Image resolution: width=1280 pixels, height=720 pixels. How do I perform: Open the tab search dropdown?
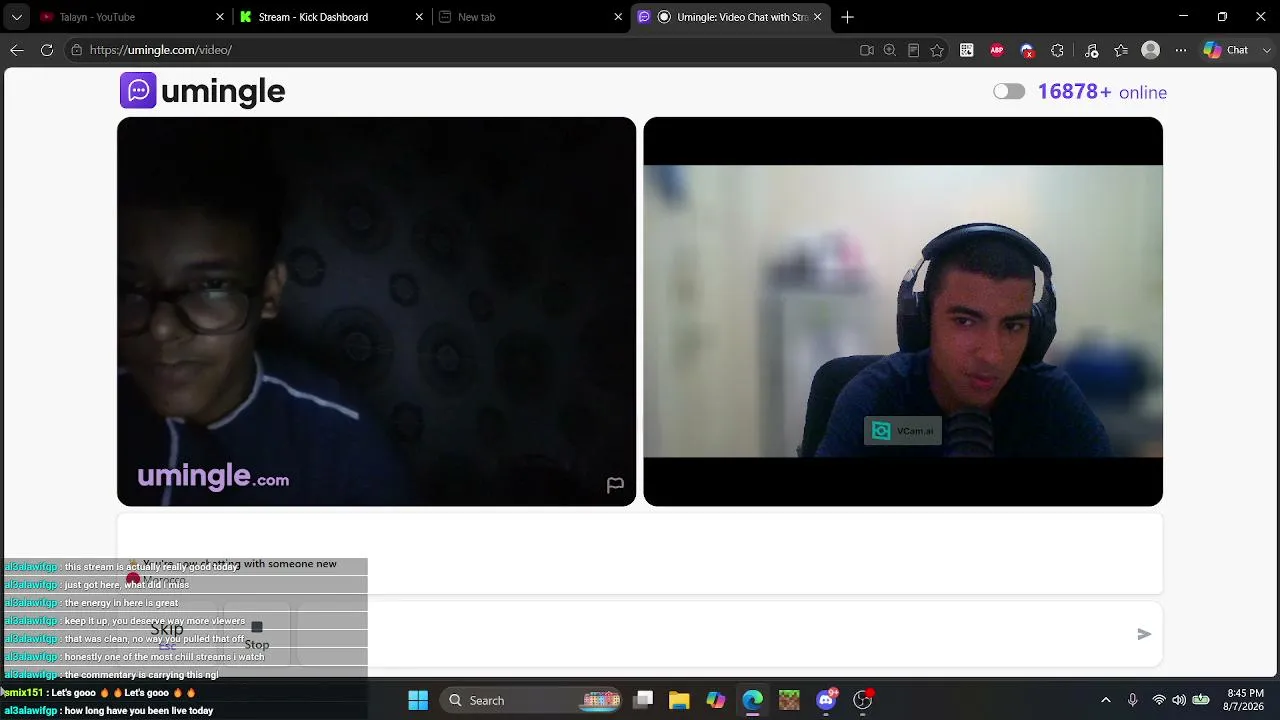pos(16,17)
